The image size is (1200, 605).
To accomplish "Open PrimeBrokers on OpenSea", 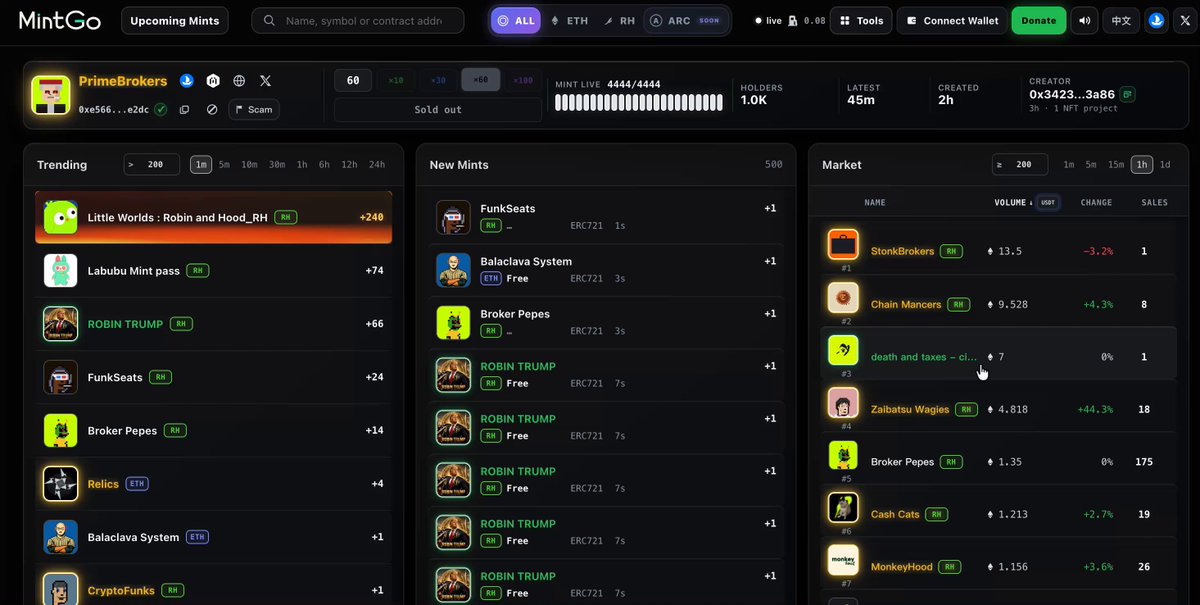I will click(187, 81).
